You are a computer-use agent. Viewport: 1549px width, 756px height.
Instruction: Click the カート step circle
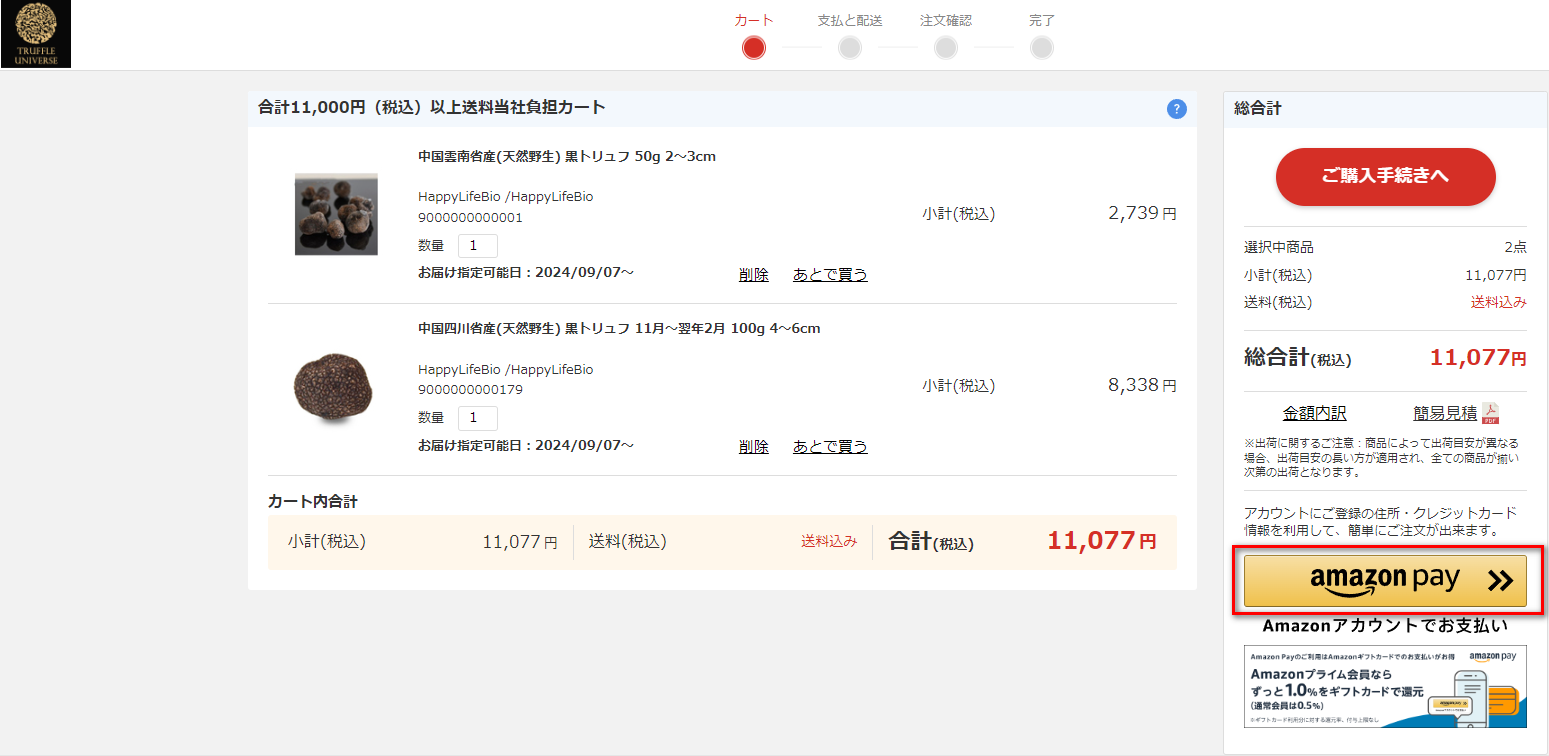coord(754,47)
